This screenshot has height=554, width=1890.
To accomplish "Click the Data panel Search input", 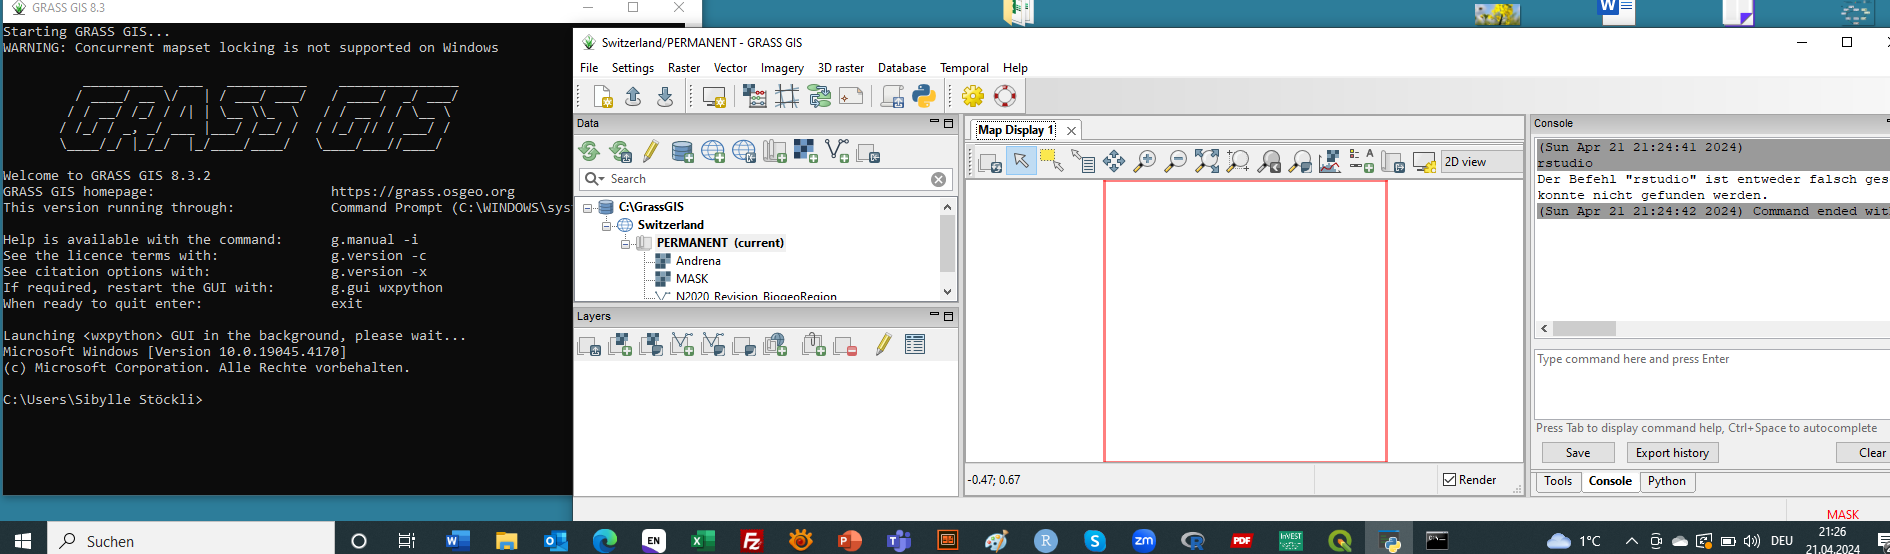I will [768, 179].
